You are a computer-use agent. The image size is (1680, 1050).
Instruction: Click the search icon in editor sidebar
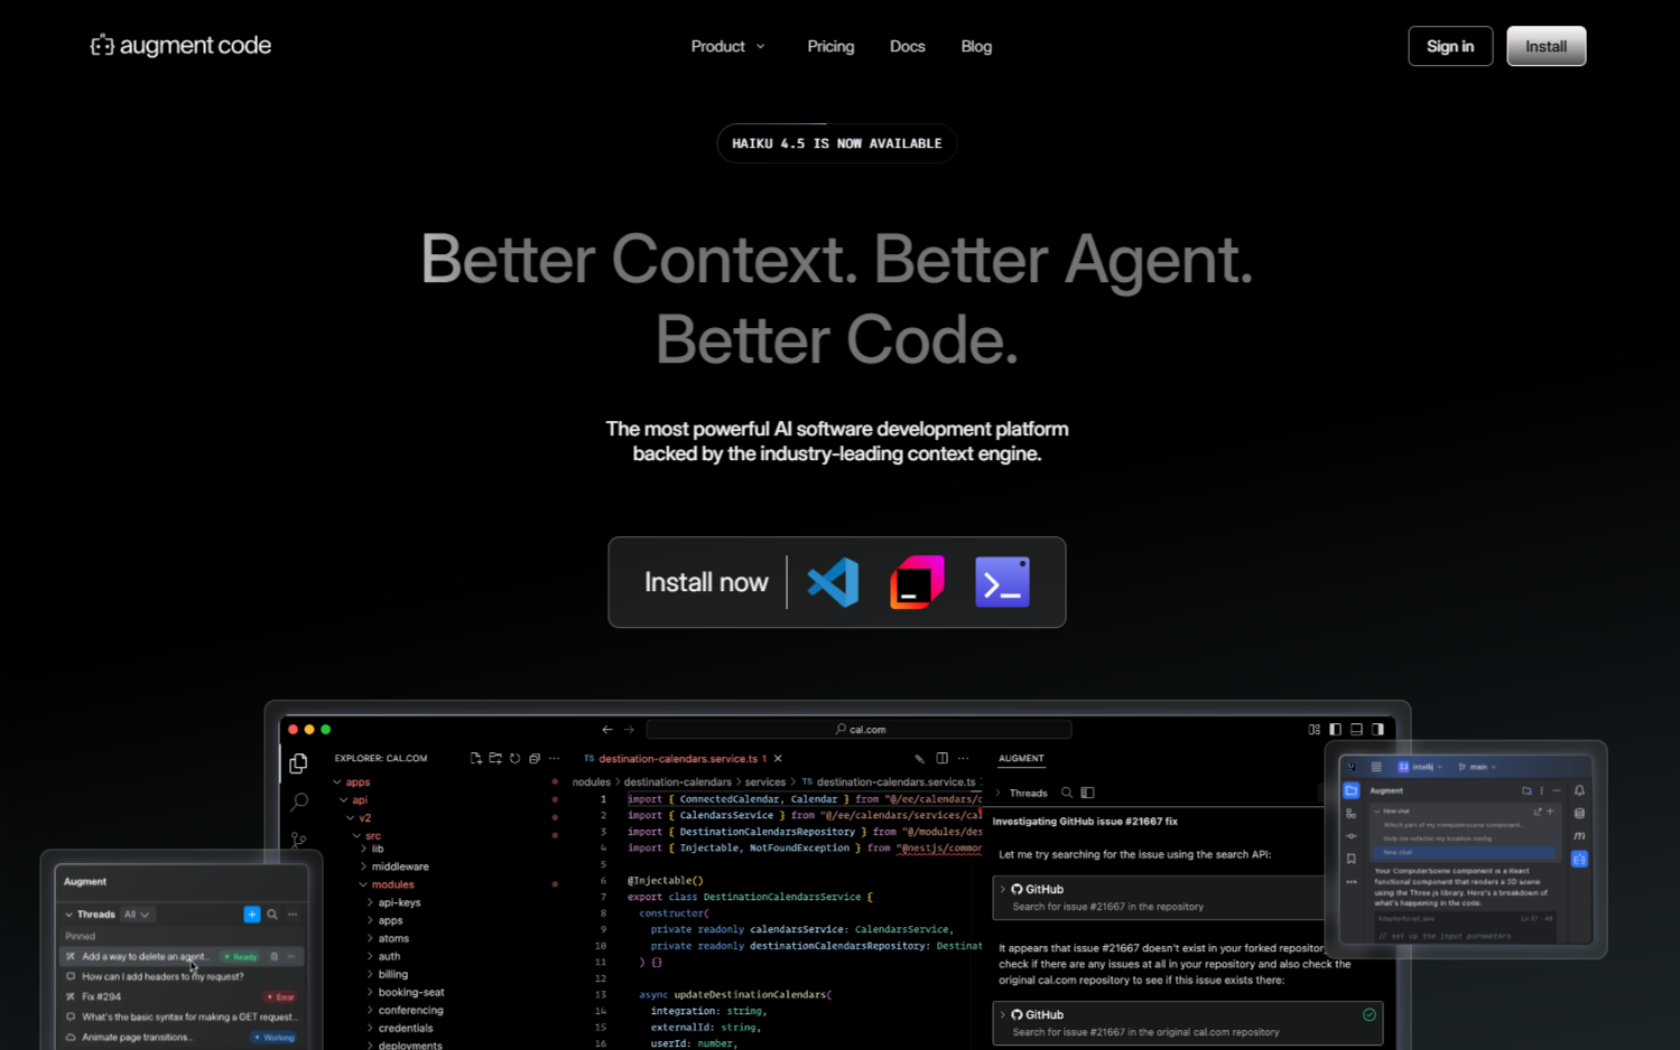[x=299, y=802]
